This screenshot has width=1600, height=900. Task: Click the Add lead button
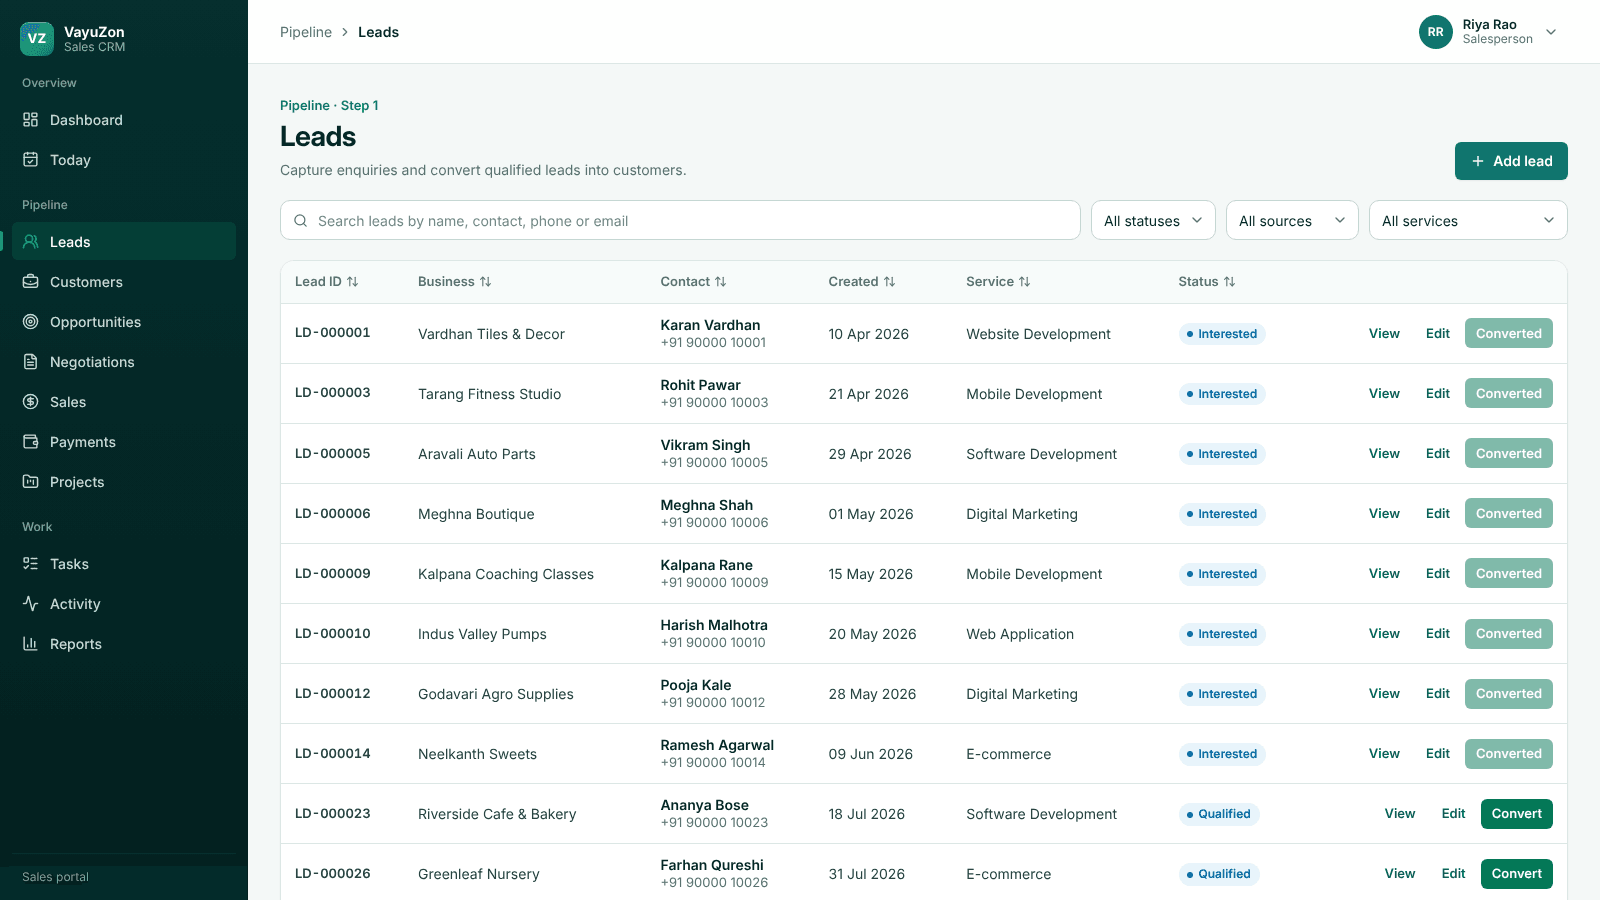point(1511,161)
